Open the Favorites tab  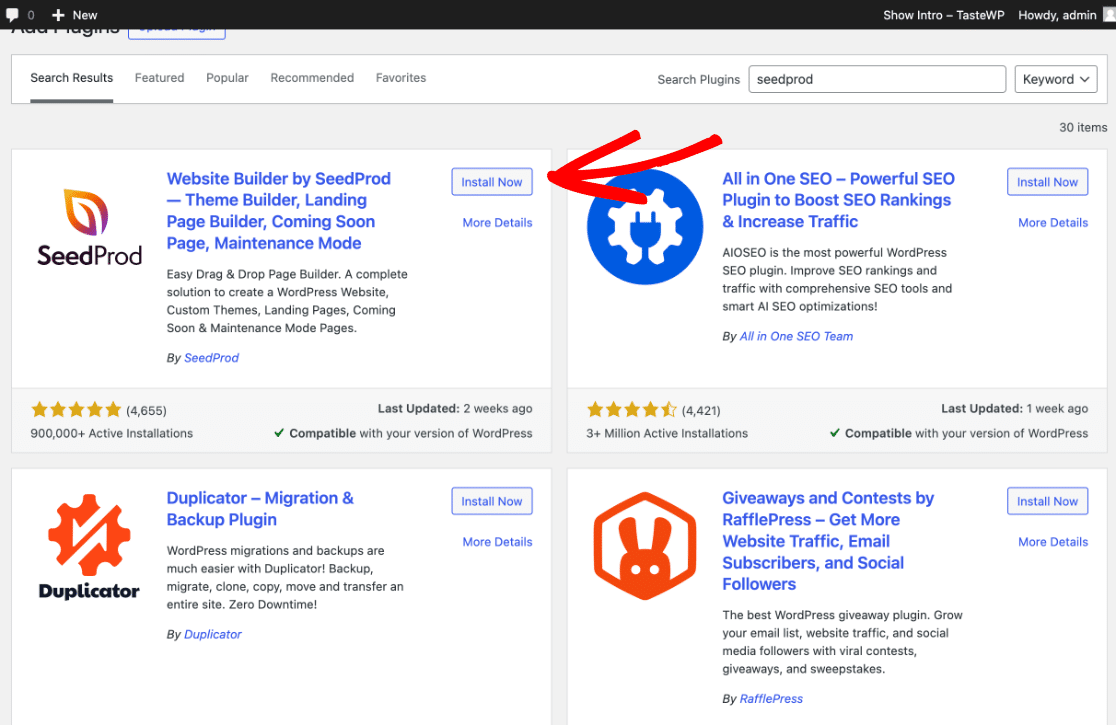pyautogui.click(x=400, y=78)
